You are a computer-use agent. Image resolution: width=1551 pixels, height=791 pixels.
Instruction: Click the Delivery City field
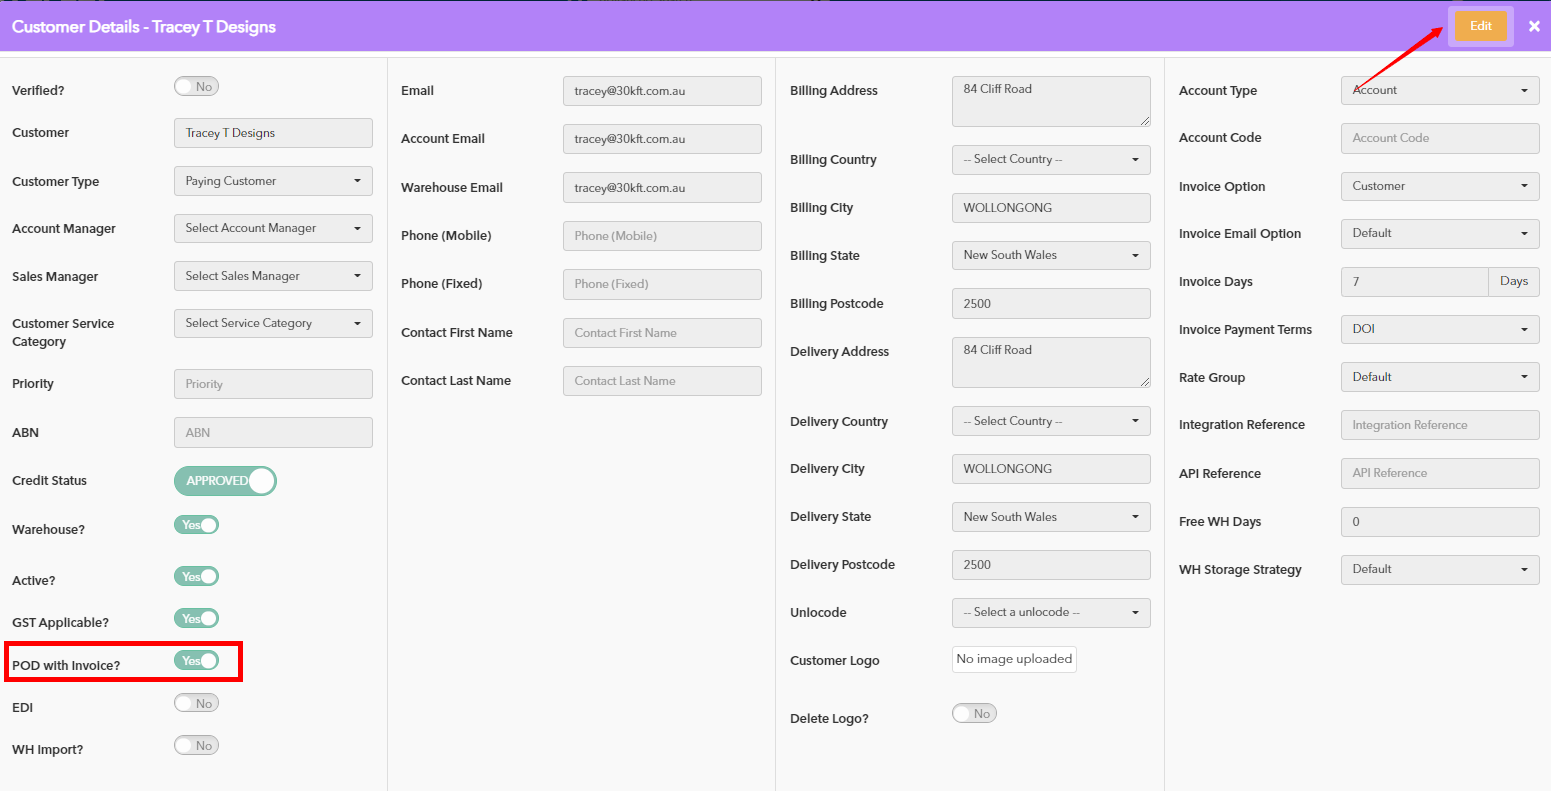(x=1051, y=469)
